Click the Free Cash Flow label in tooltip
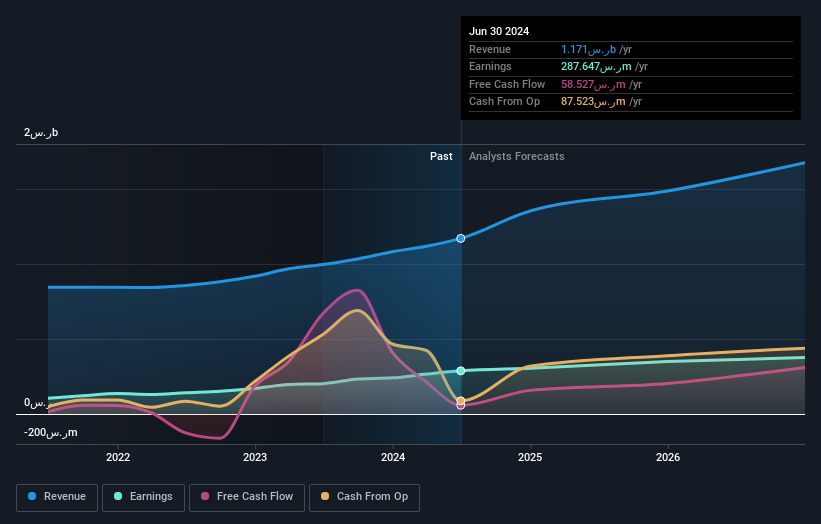The height and width of the screenshot is (524, 821). [507, 84]
